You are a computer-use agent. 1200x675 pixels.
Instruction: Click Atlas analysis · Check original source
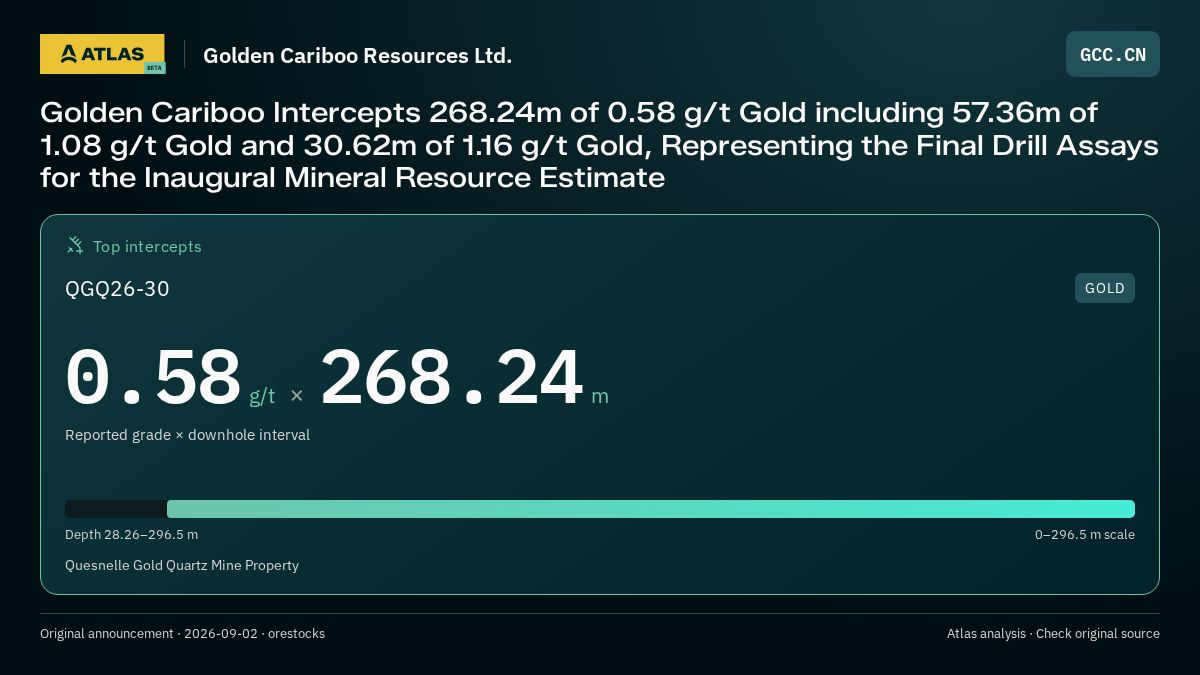click(x=1053, y=634)
